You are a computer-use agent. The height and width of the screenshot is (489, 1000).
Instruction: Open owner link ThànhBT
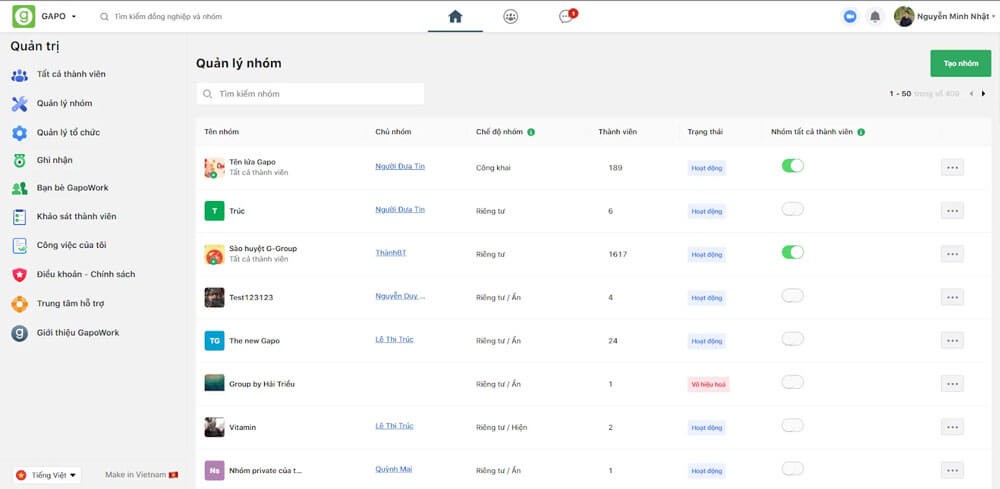click(x=390, y=253)
